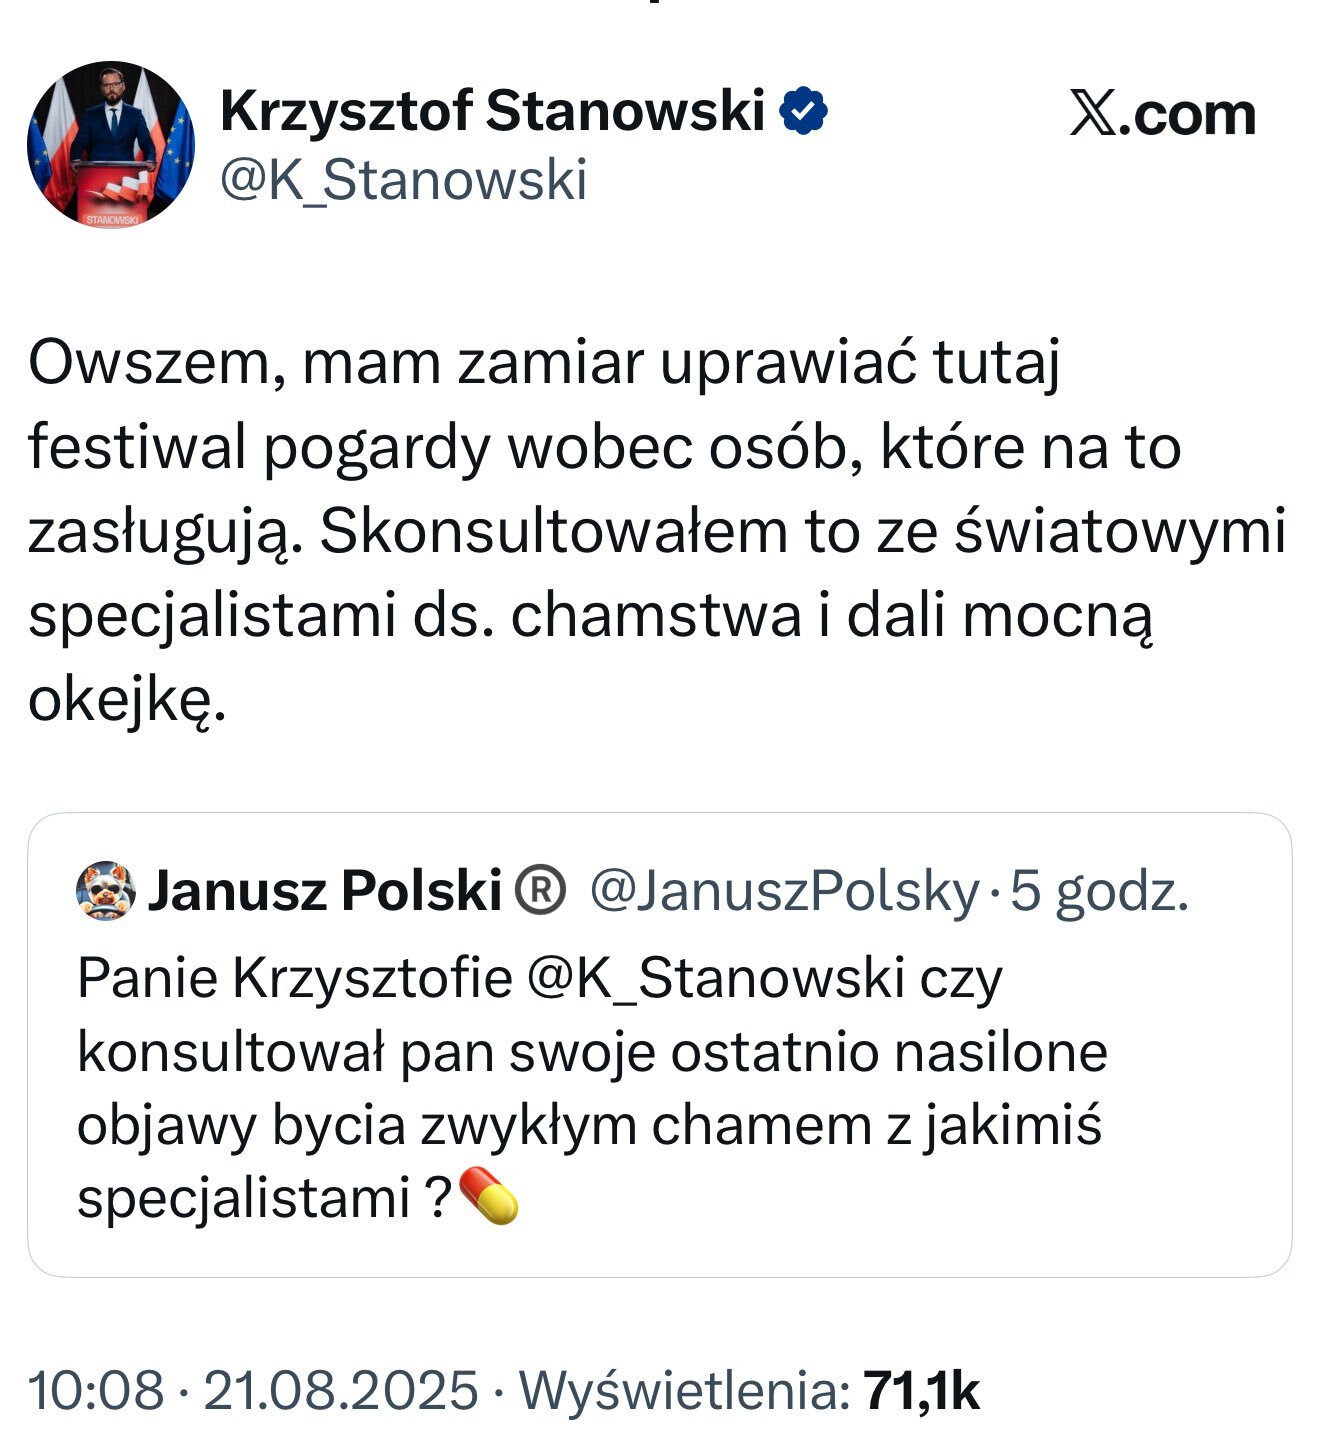Click the @K_Stanowski handle below the name
Viewport: 1320px width, 1453px height.
403,181
